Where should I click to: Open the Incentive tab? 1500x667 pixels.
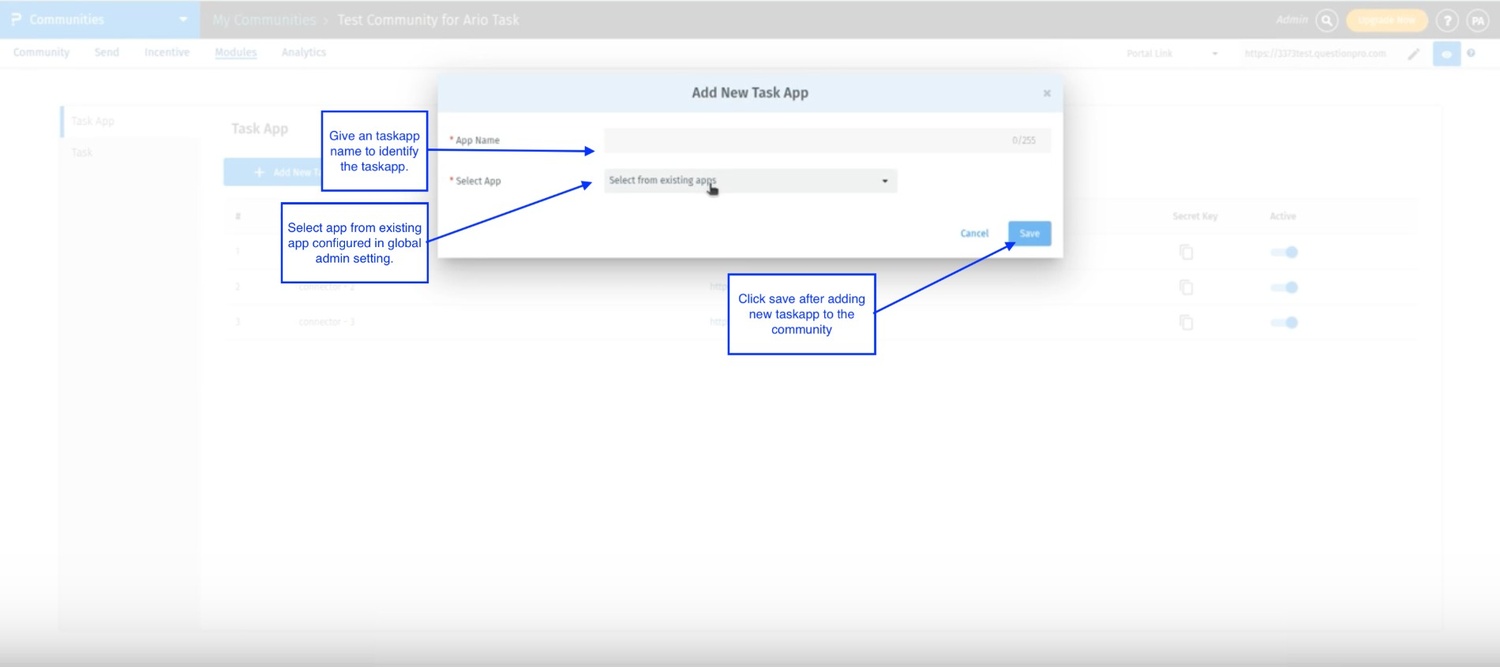pos(167,53)
